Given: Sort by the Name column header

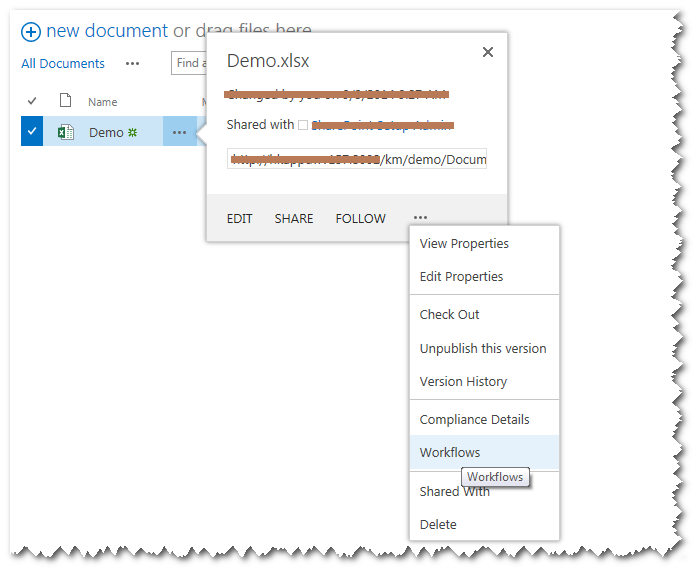Looking at the screenshot, I should point(103,102).
